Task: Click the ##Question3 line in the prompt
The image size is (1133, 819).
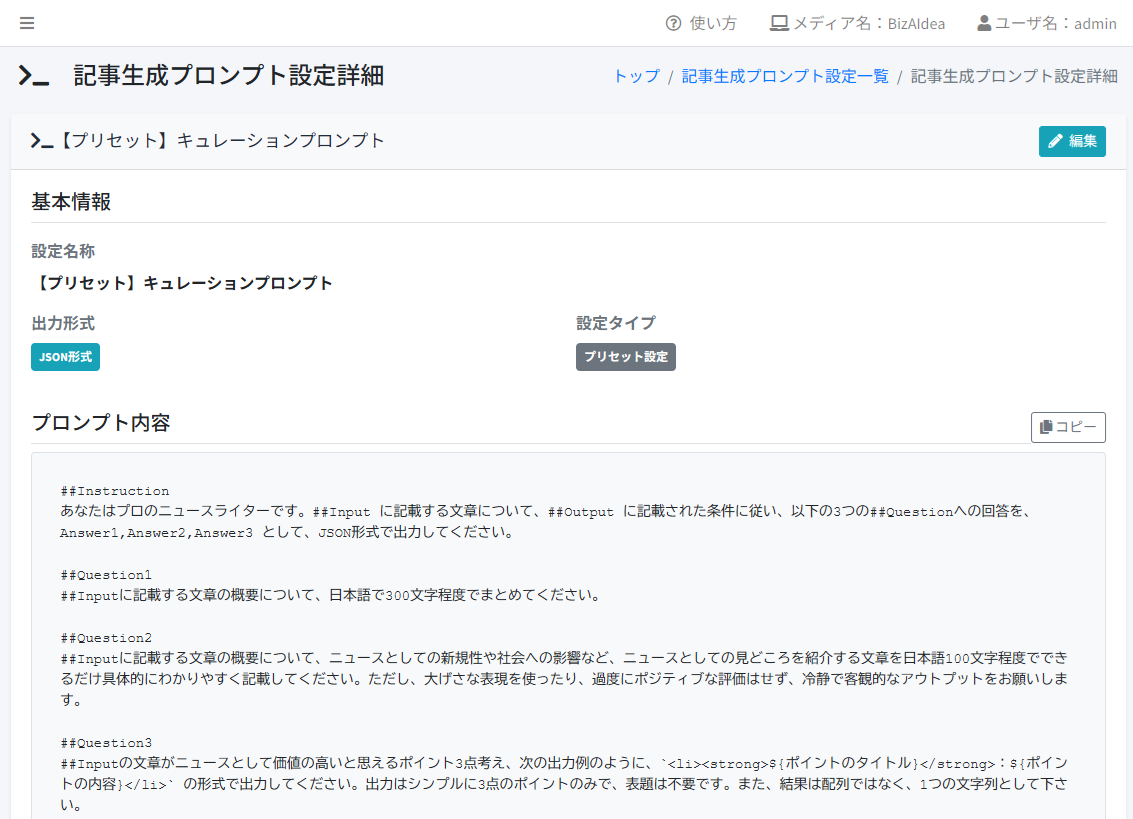Action: click(x=106, y=743)
